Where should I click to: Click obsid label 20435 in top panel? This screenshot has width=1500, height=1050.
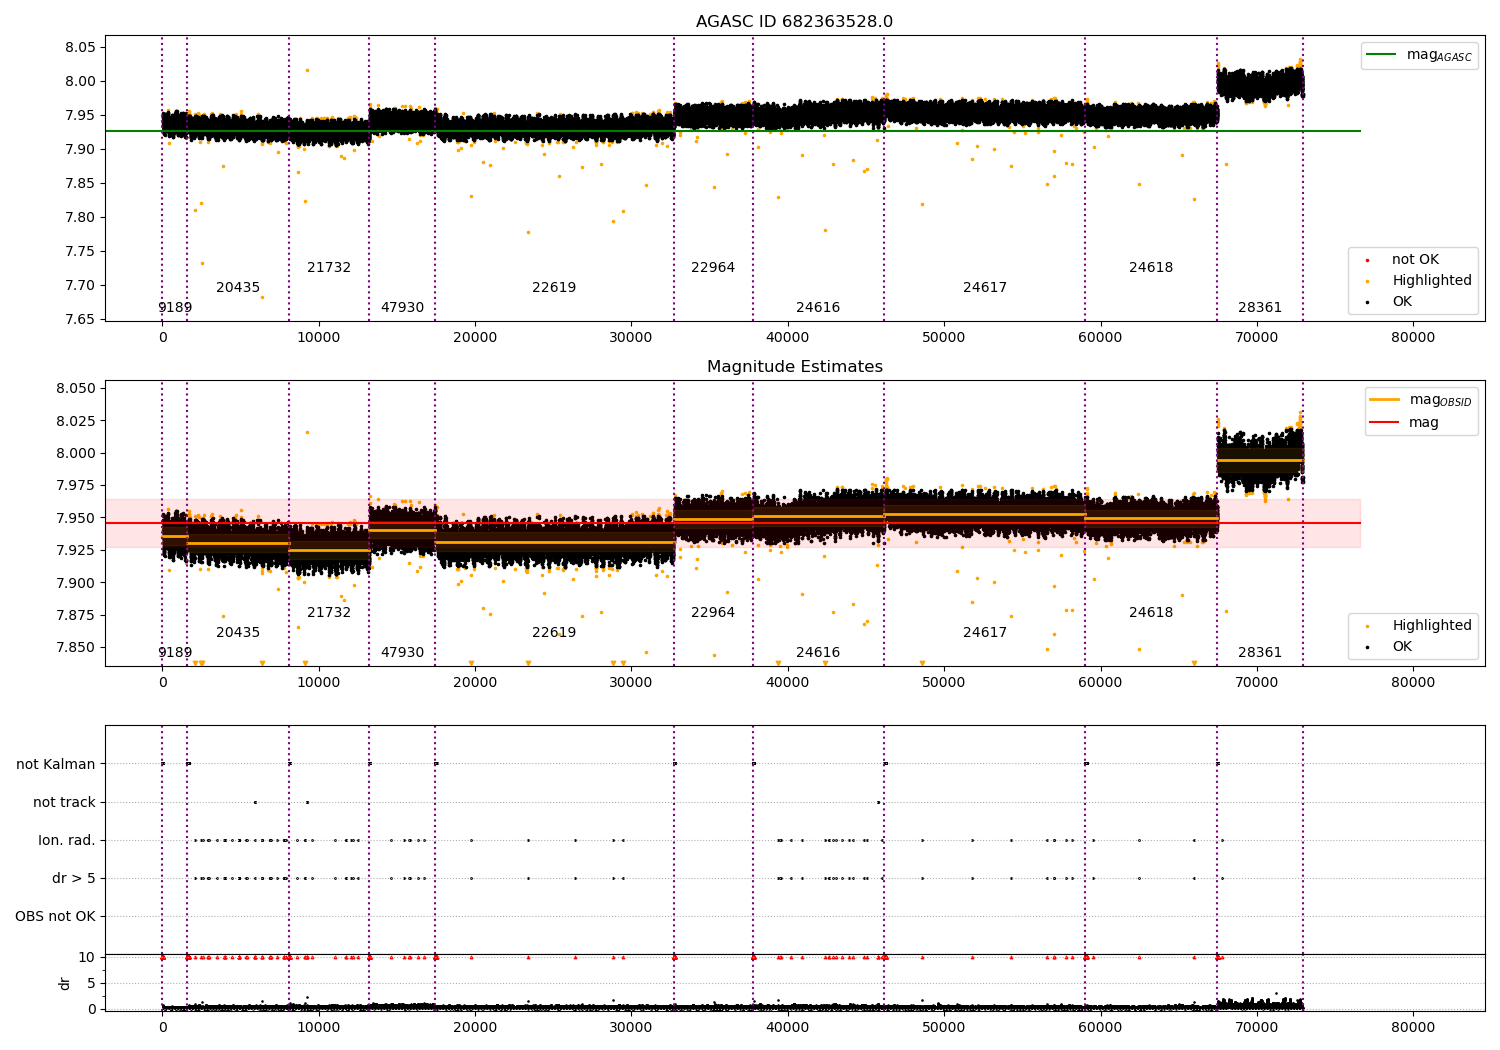[x=238, y=288]
